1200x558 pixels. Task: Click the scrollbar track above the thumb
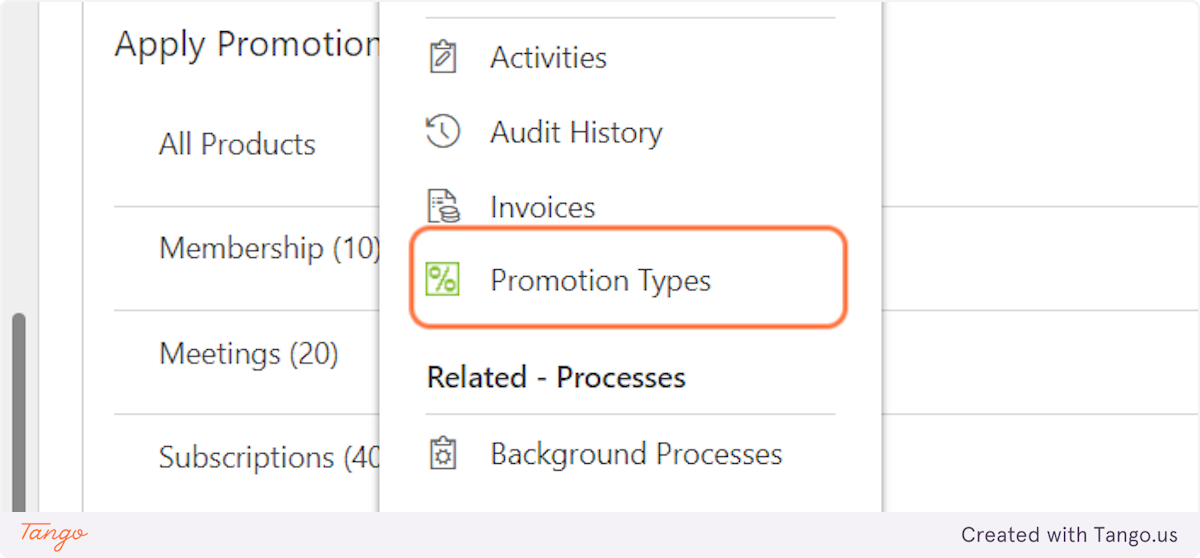pyautogui.click(x=19, y=150)
